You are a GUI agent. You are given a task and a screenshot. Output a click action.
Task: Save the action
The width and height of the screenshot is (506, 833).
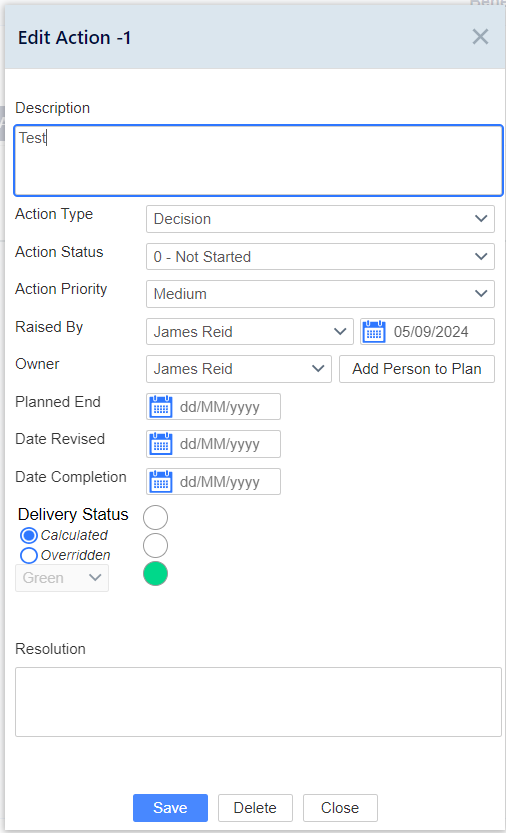[170, 808]
